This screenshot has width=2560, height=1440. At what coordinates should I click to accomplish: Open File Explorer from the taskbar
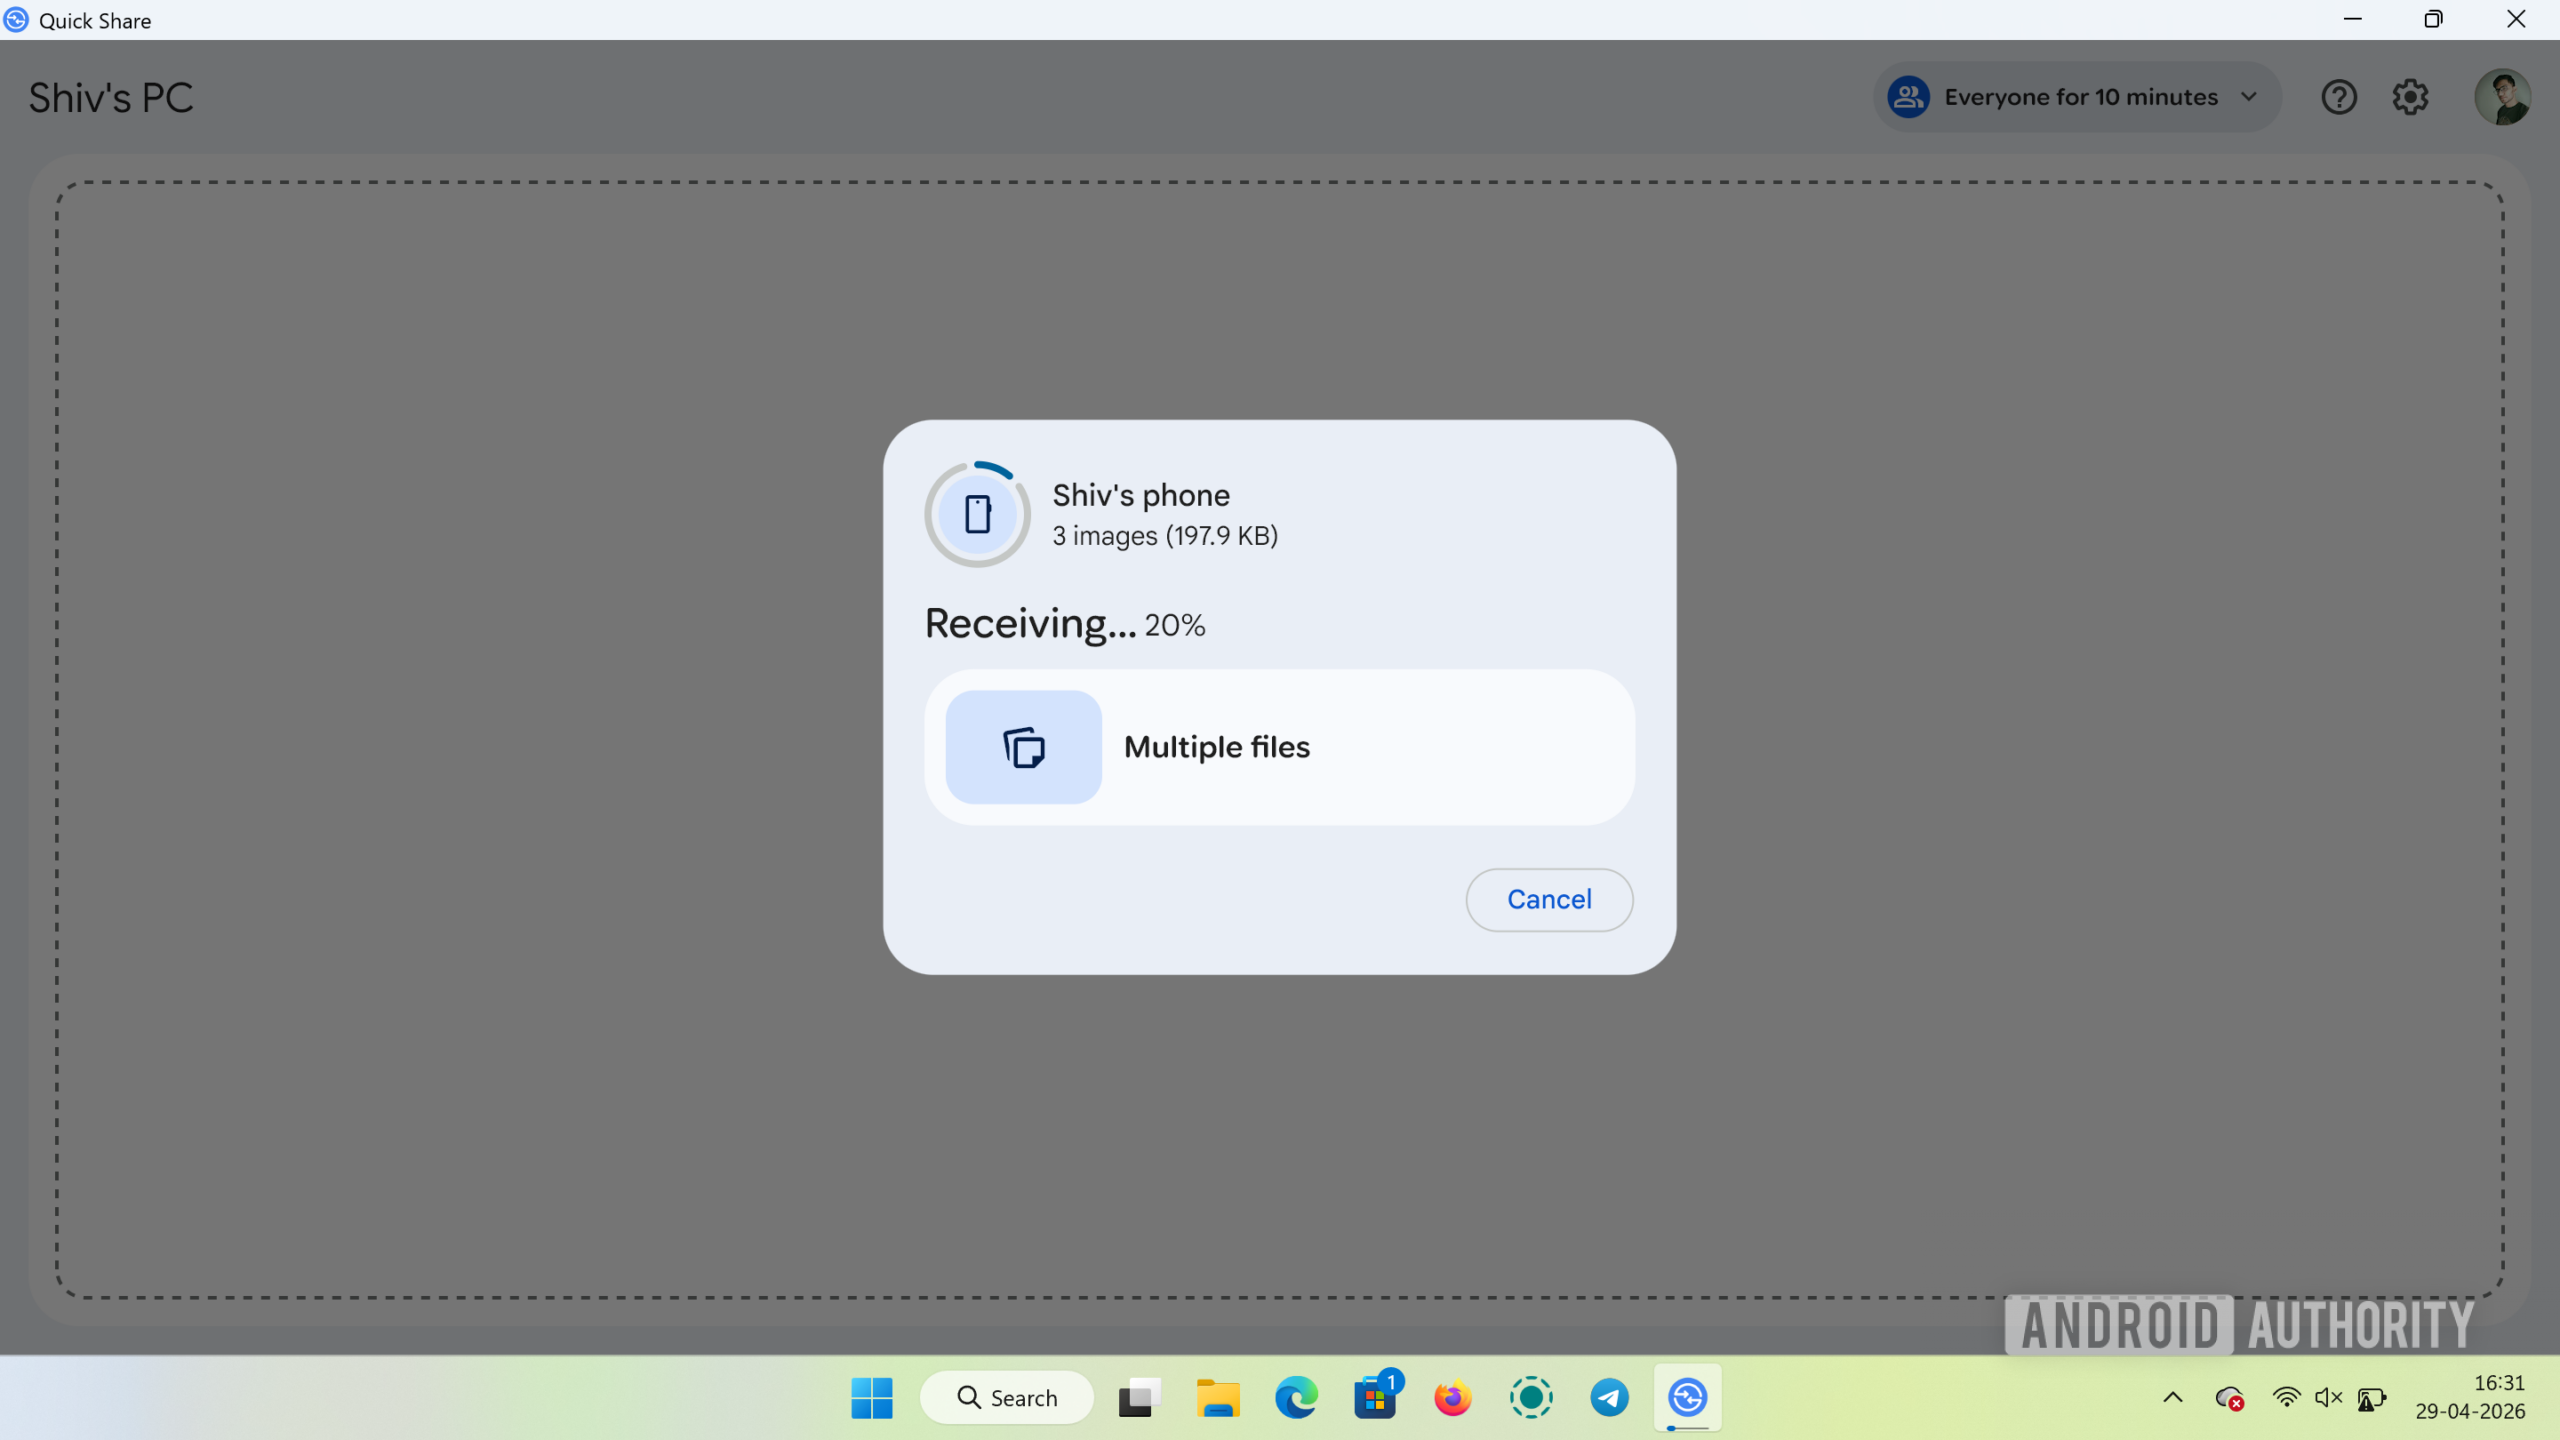pyautogui.click(x=1218, y=1397)
